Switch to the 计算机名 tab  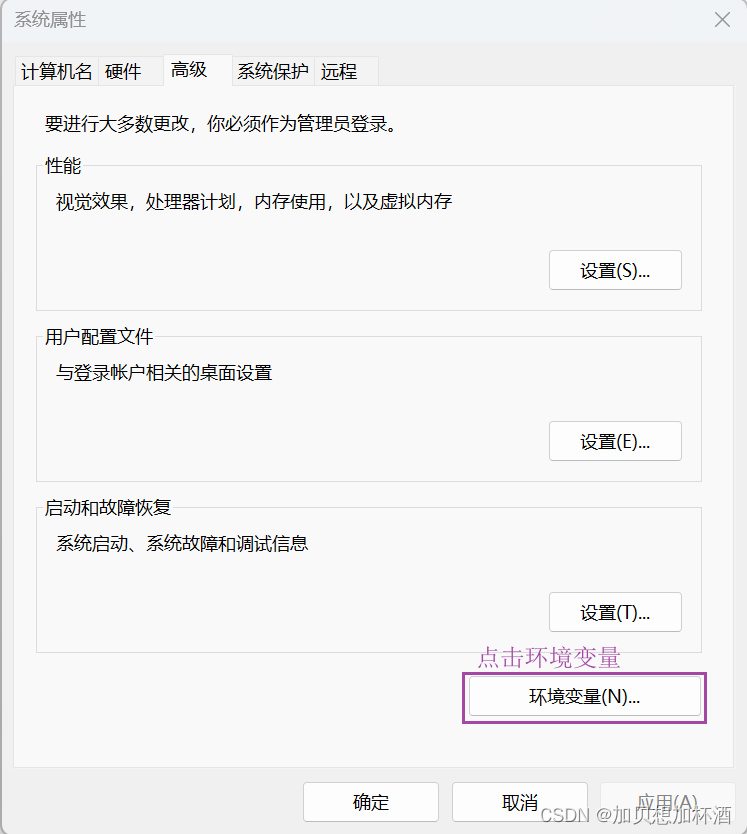tap(55, 71)
